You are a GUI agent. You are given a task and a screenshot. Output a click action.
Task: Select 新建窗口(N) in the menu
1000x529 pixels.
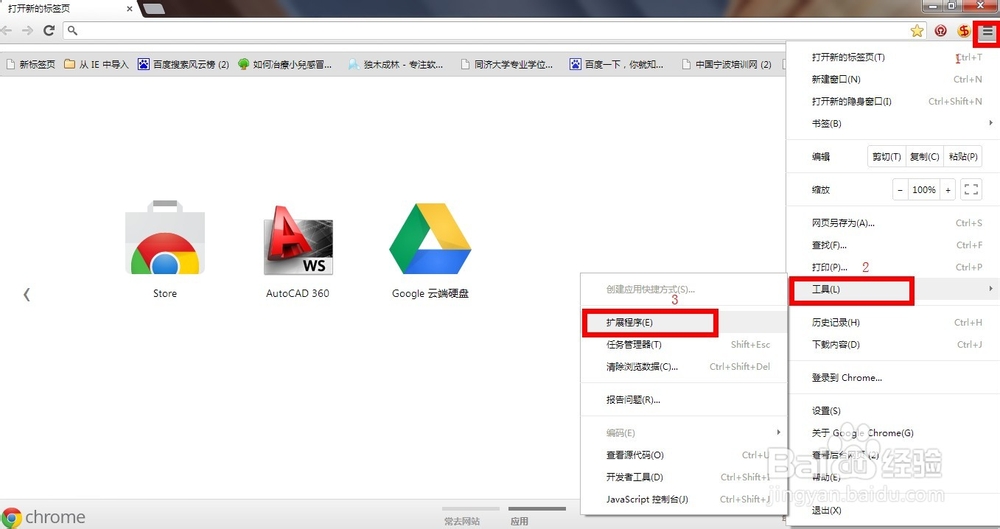[x=893, y=79]
